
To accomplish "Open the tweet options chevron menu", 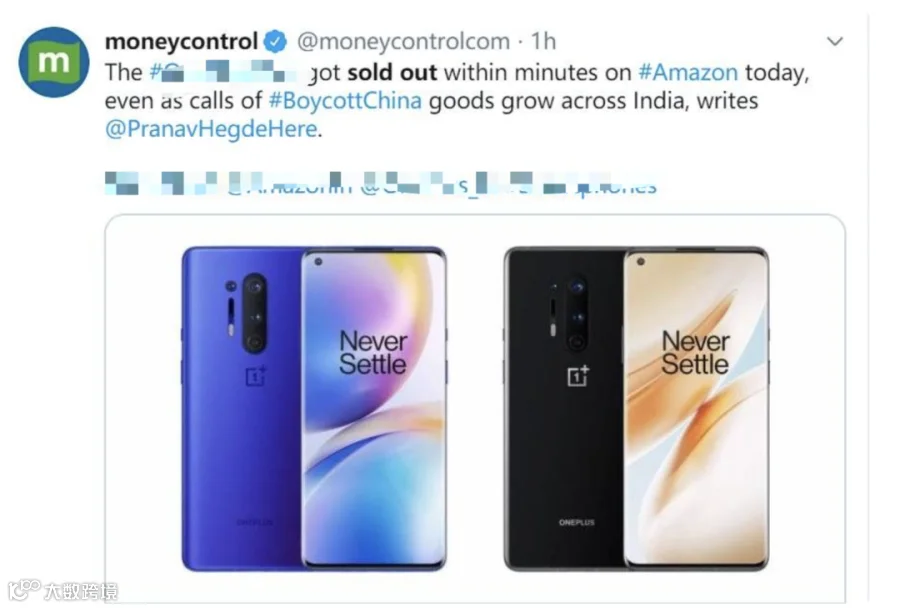I will tap(834, 41).
